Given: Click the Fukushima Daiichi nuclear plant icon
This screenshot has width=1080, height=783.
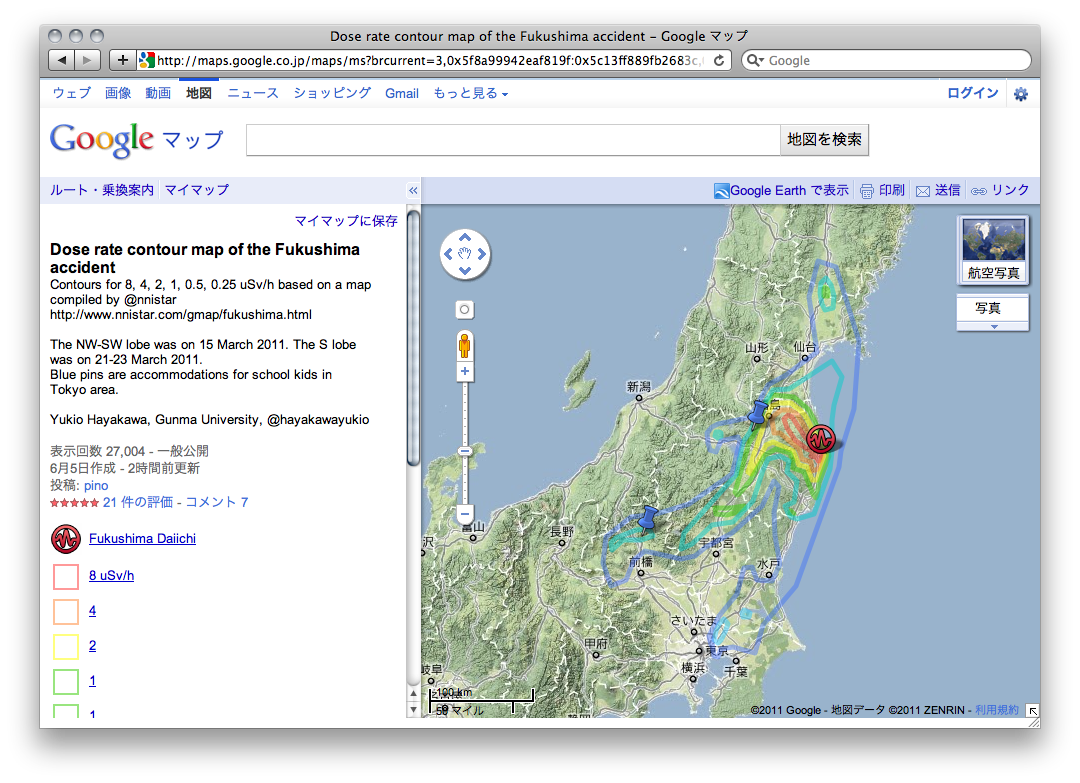Looking at the screenshot, I should pyautogui.click(x=821, y=438).
